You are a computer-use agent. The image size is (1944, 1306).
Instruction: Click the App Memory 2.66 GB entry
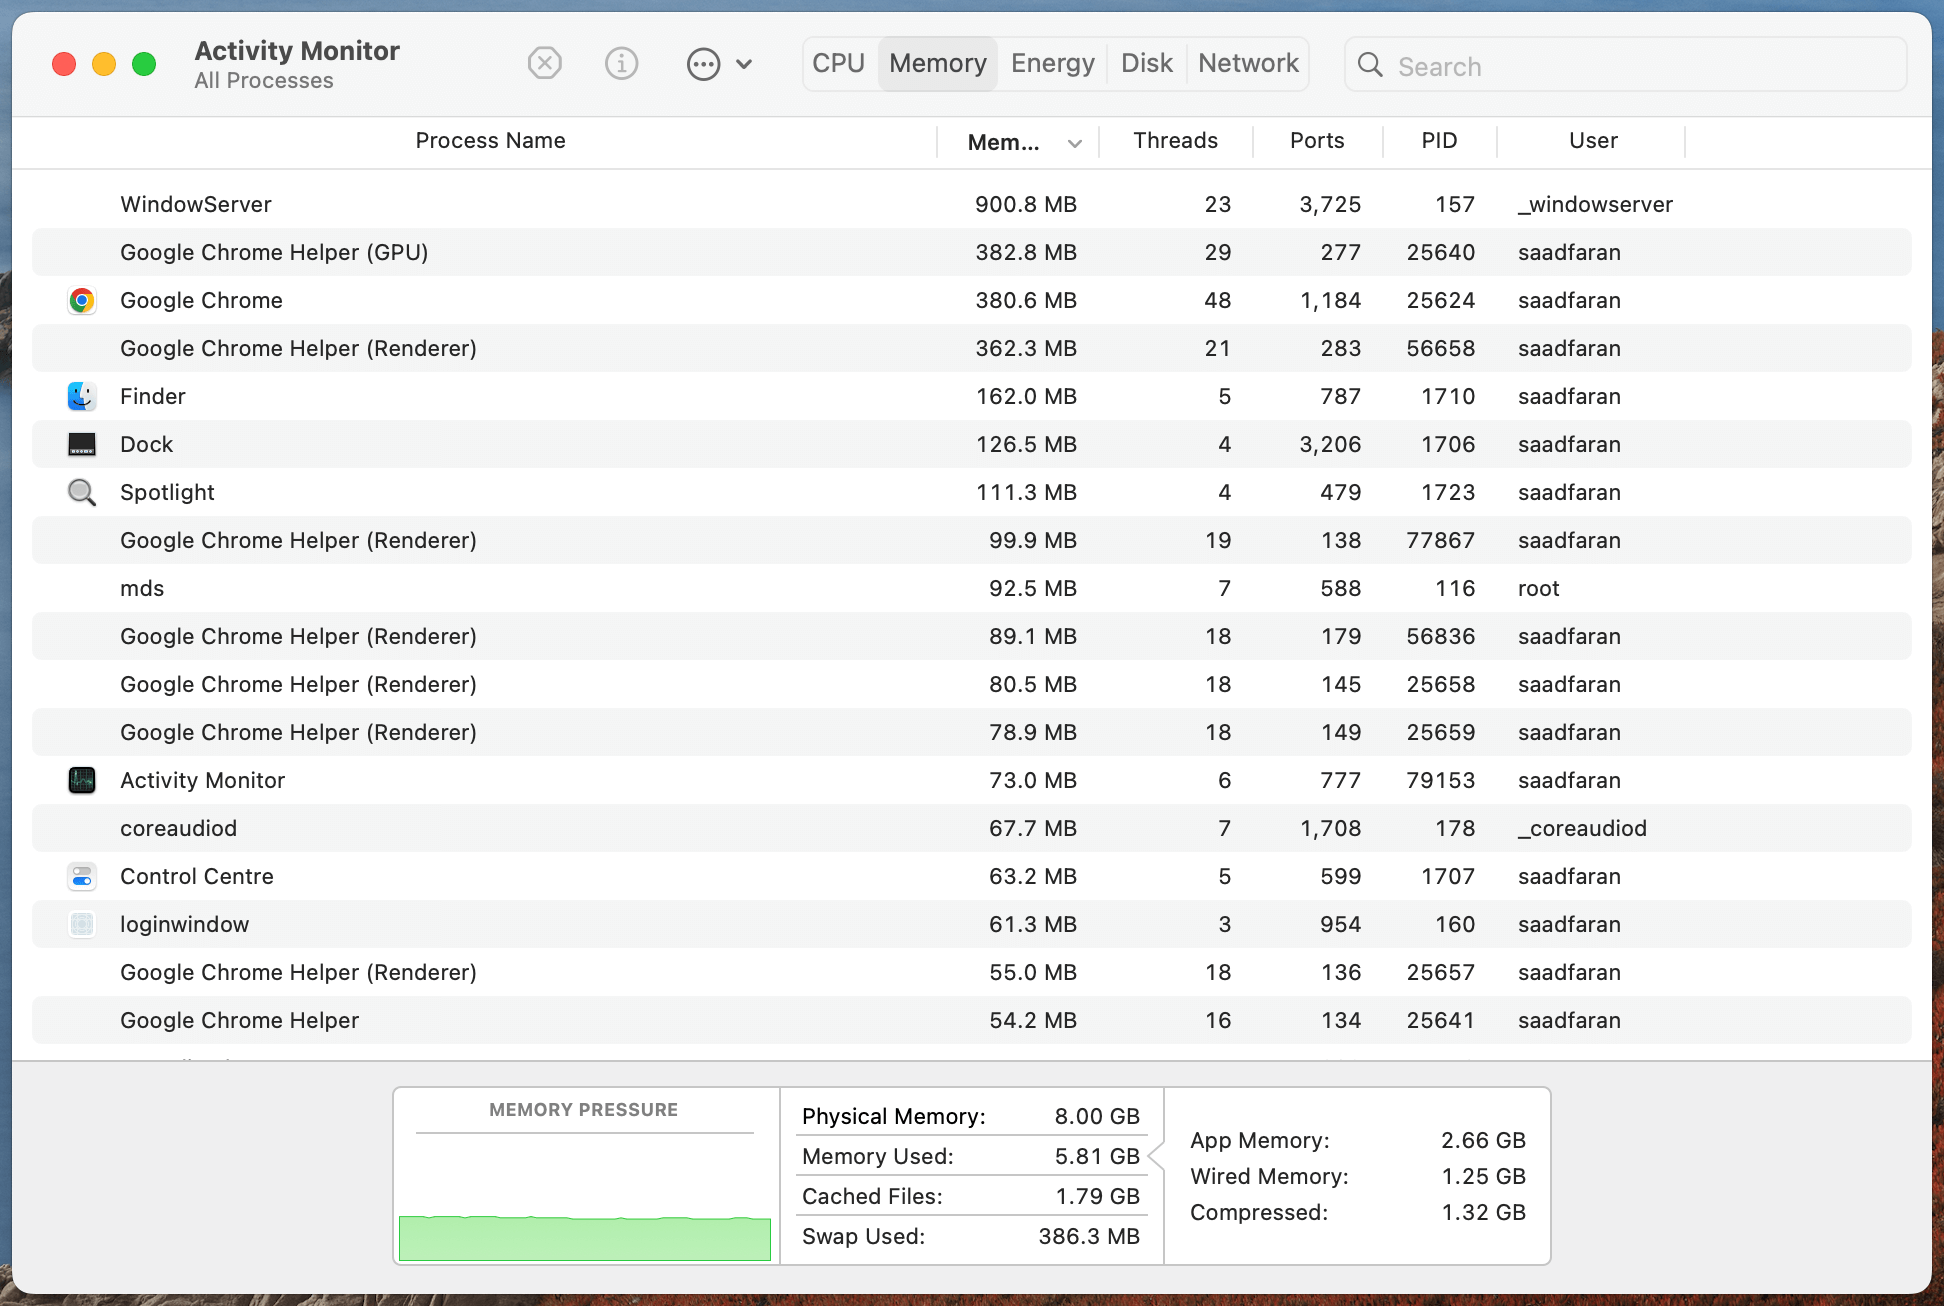tap(1358, 1140)
